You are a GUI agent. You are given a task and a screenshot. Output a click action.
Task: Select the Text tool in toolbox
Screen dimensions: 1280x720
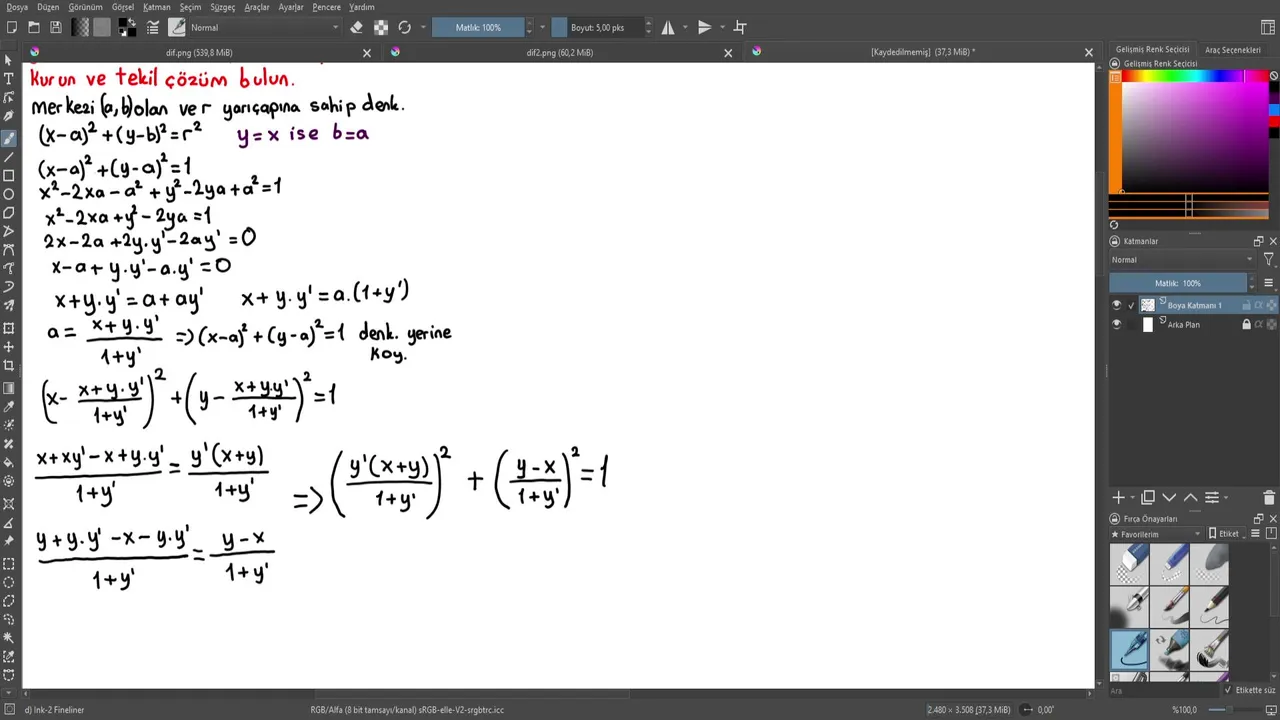pos(9,78)
